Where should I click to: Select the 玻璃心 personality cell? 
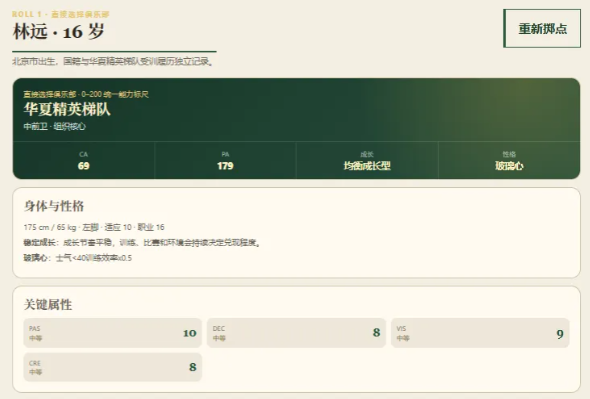[509, 161]
